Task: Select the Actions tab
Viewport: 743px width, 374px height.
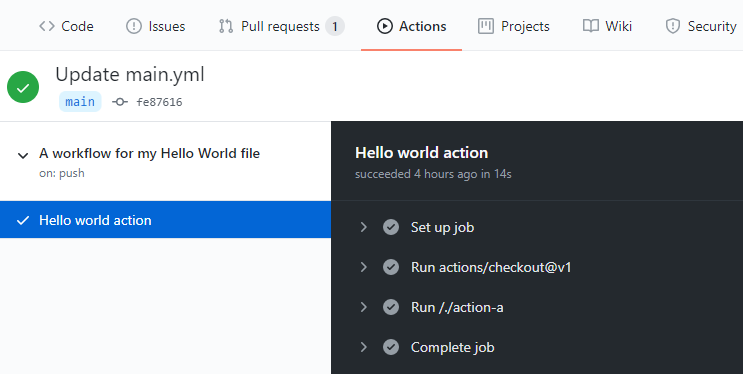Action: (411, 26)
